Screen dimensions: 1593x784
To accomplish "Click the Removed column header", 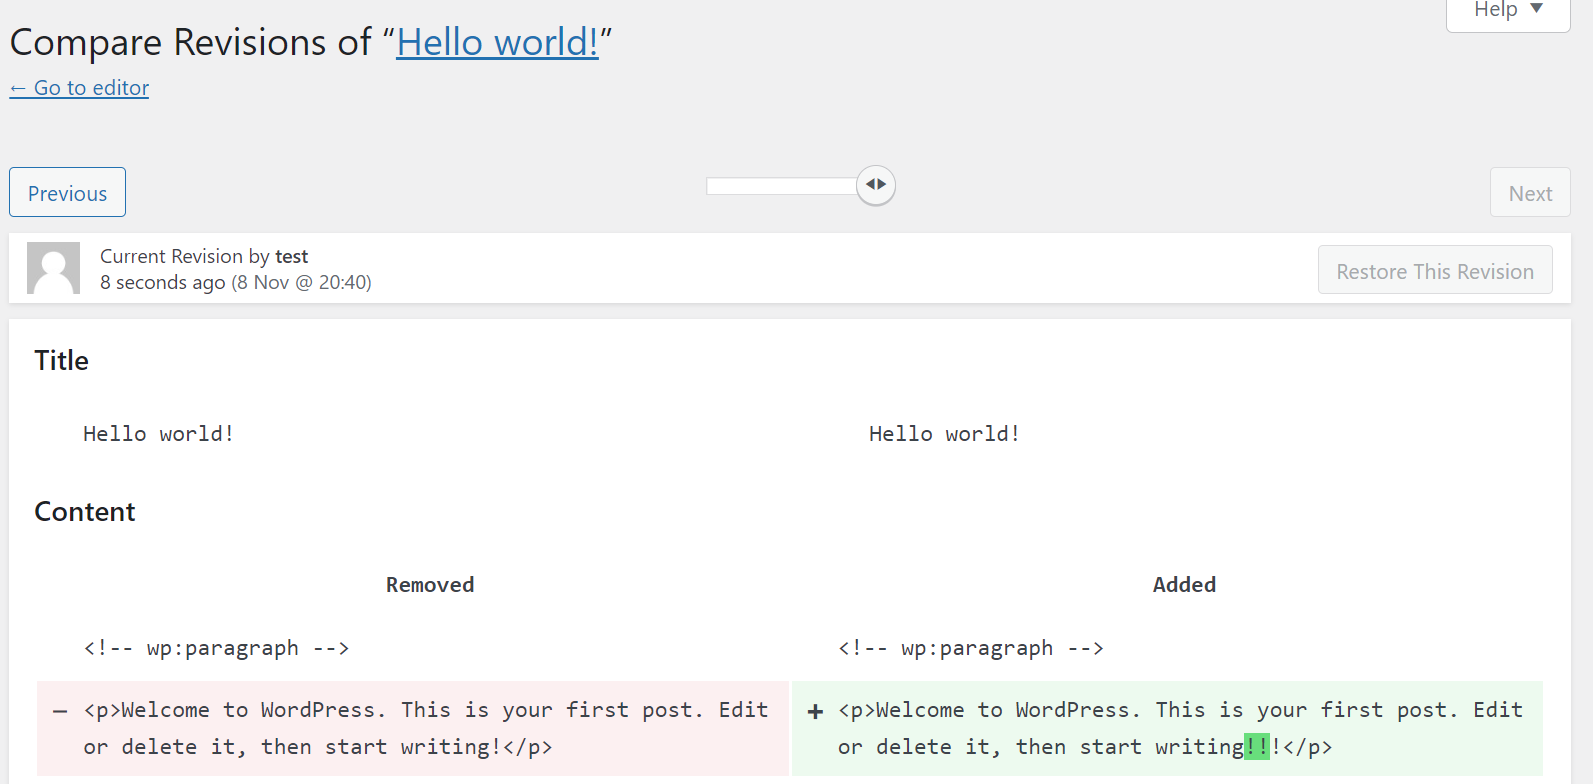I will coord(430,585).
